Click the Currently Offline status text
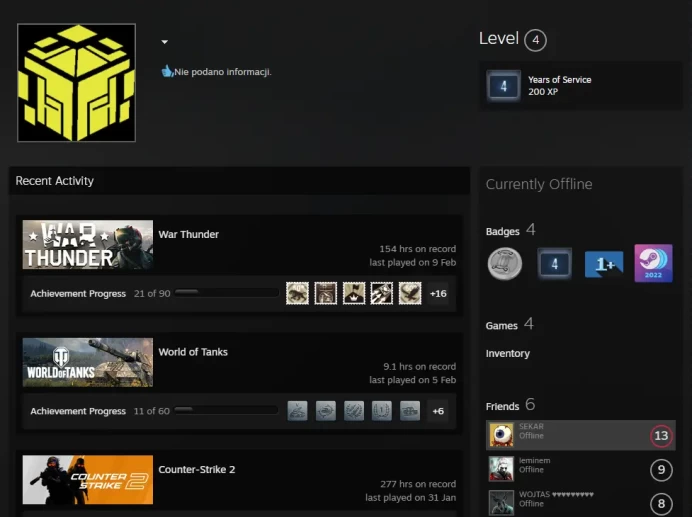The width and height of the screenshot is (692, 517). (x=539, y=184)
